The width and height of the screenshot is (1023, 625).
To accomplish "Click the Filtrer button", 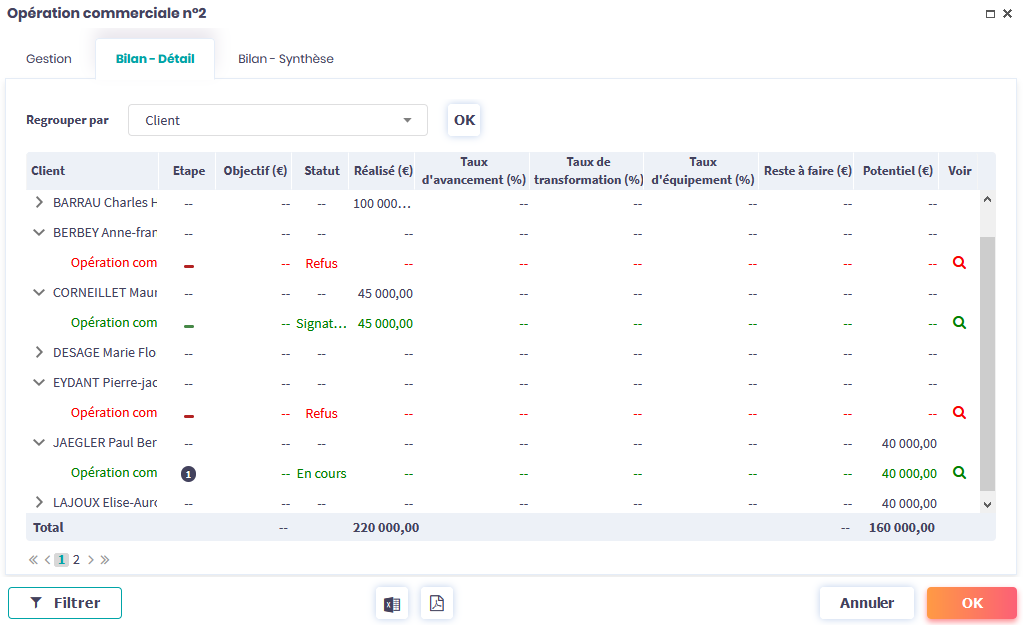I will tap(65, 603).
